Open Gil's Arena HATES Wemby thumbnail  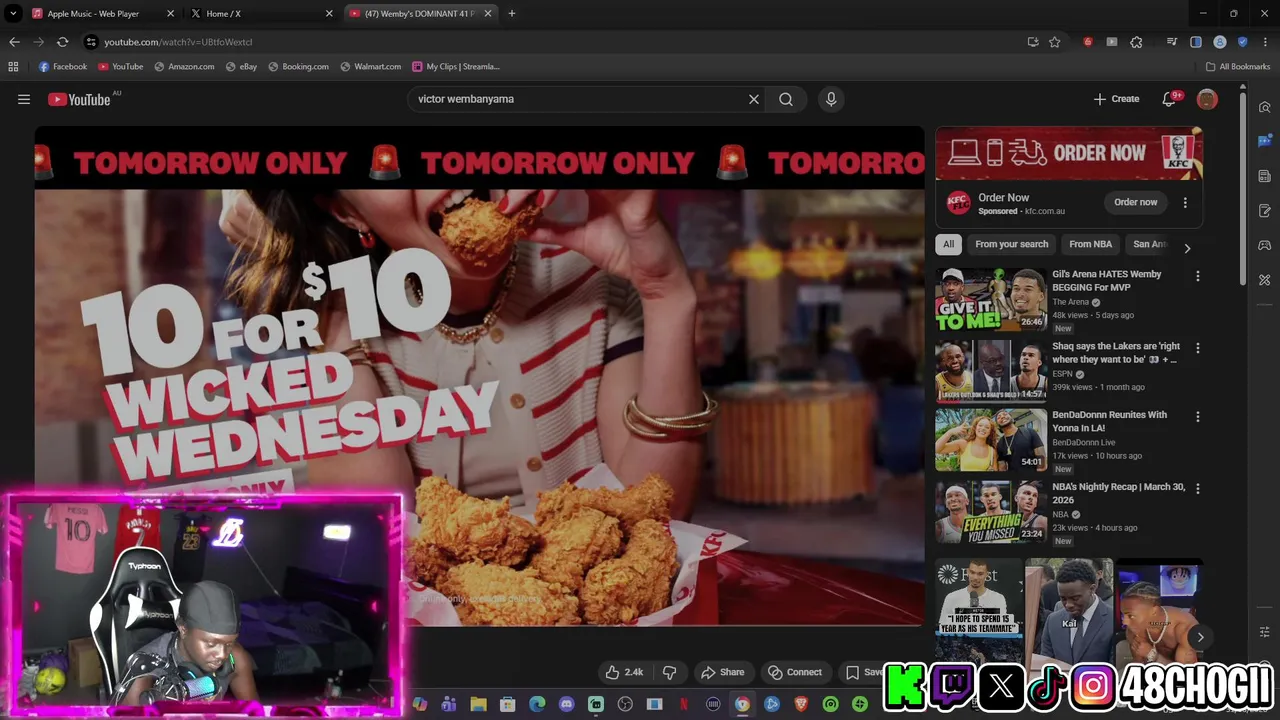click(x=991, y=299)
